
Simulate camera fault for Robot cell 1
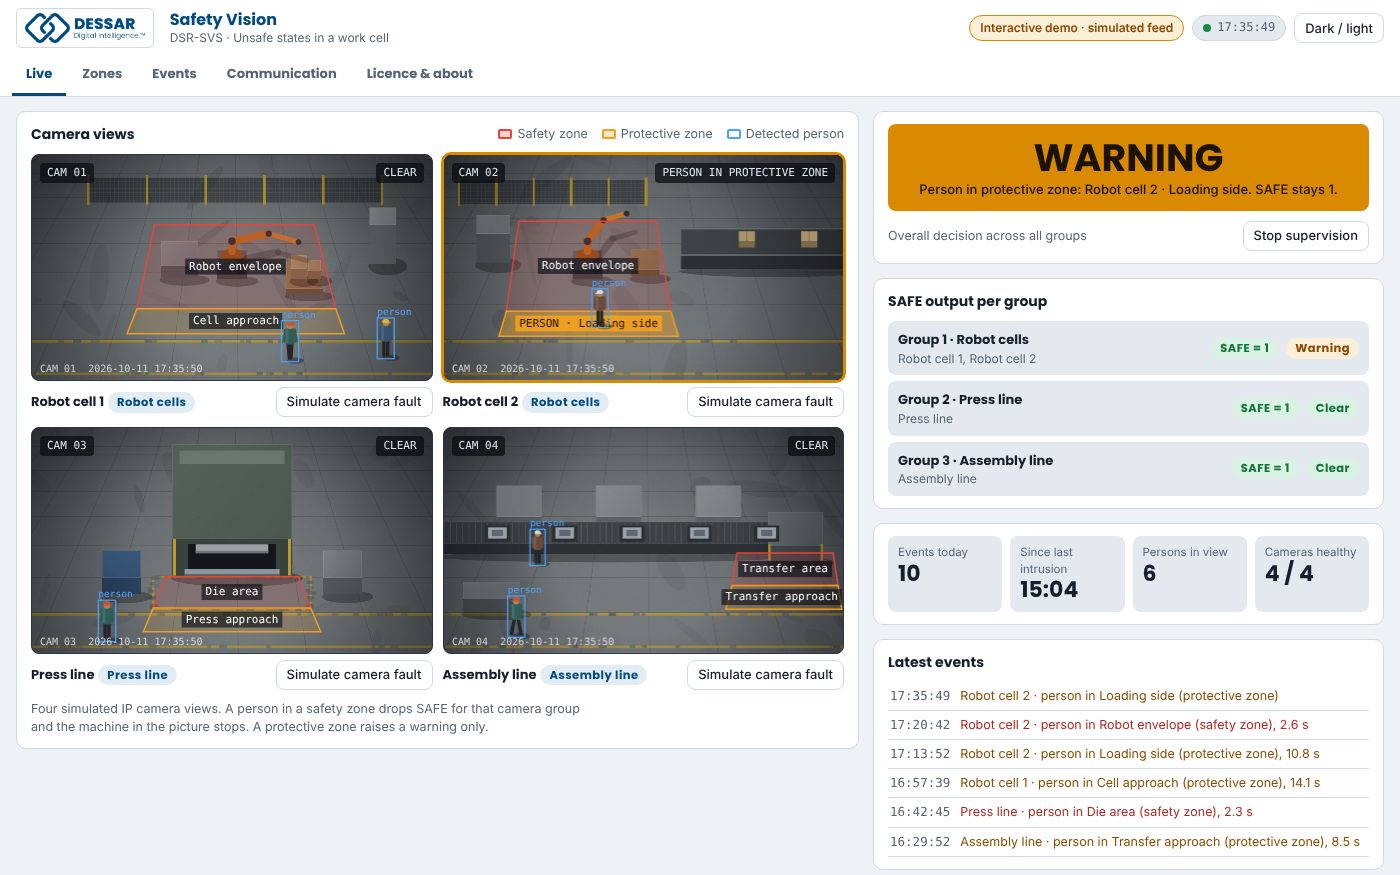click(x=354, y=402)
